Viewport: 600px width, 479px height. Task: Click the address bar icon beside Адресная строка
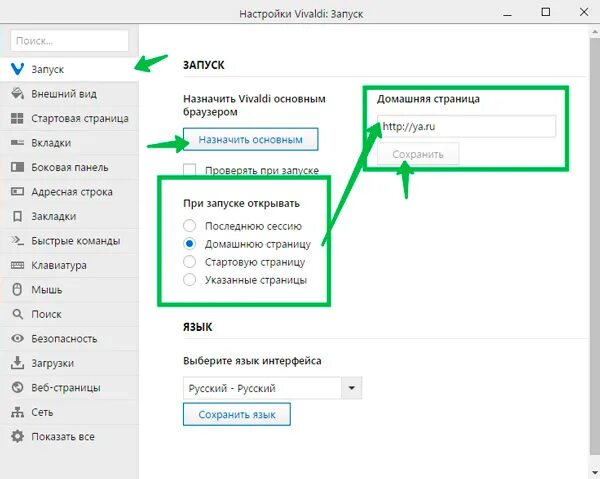pos(17,191)
